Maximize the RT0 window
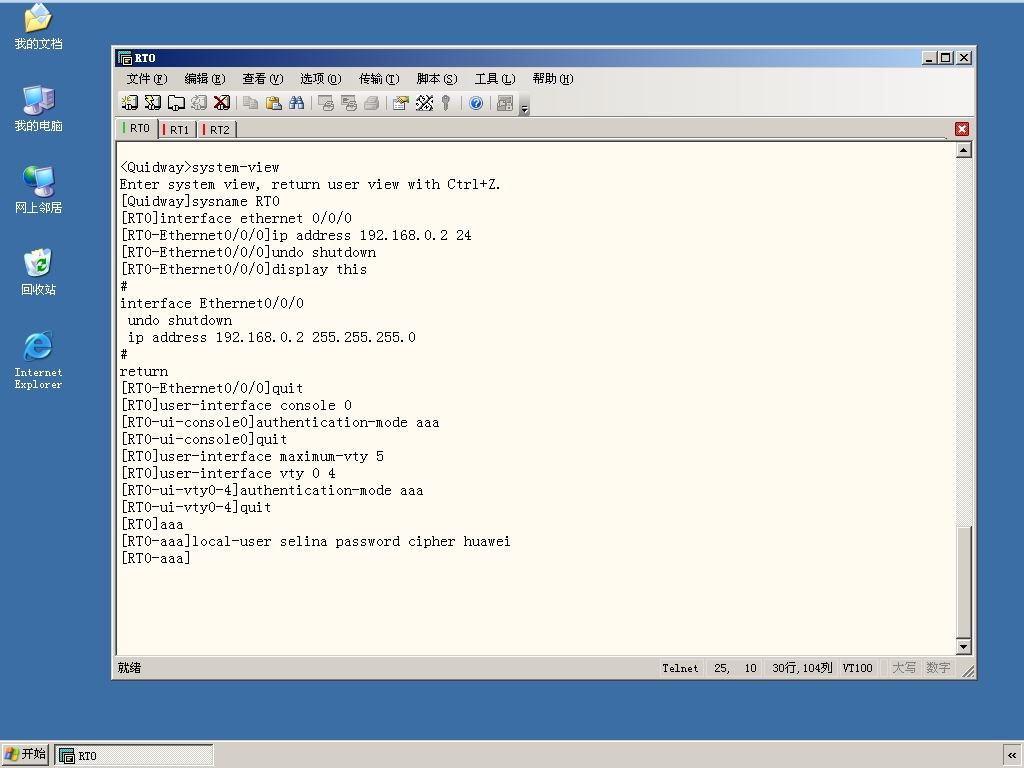The image size is (1024, 768). click(945, 58)
